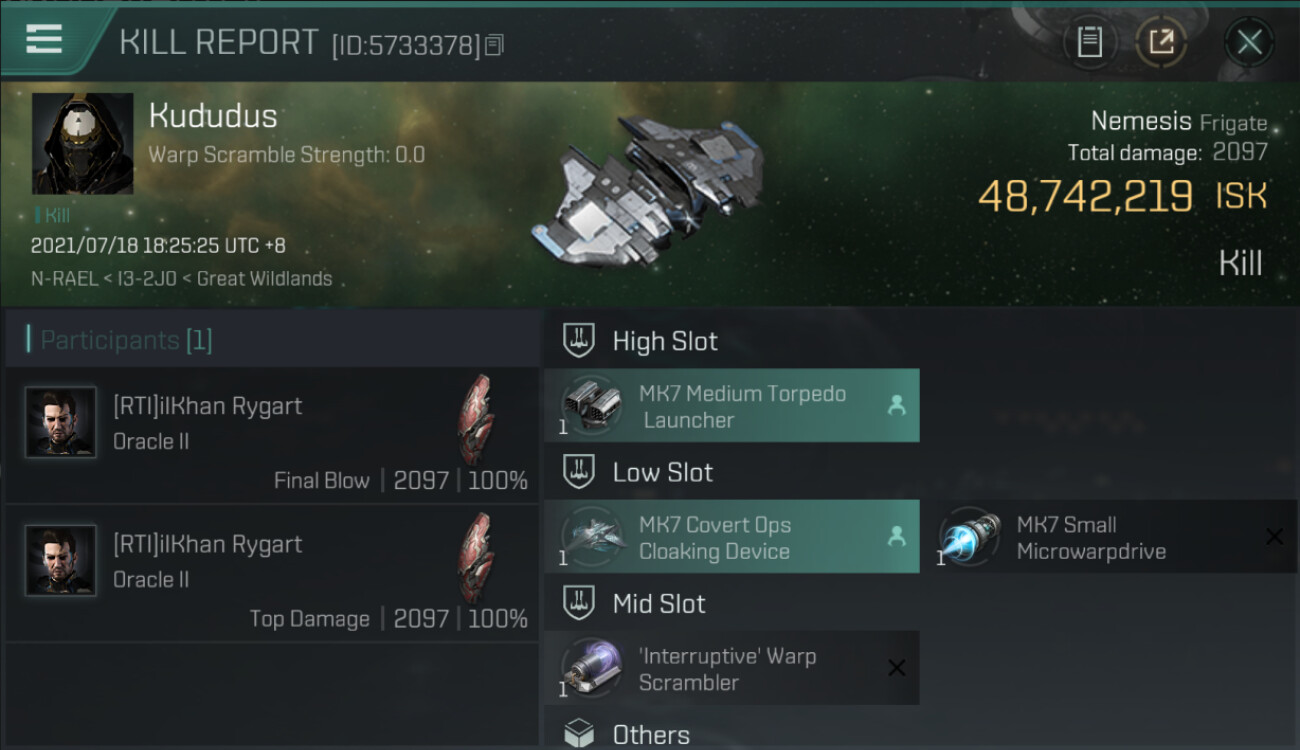
Task: Select the MK7 Medium Torpedo Launcher item
Action: click(732, 406)
